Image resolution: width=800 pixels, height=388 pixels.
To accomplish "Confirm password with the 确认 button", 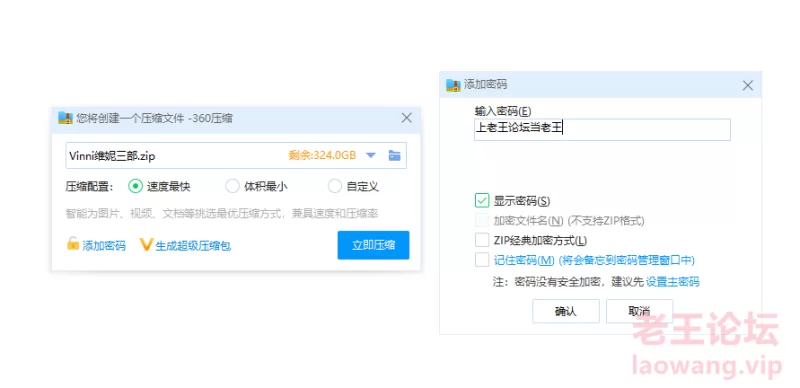I will pos(565,311).
